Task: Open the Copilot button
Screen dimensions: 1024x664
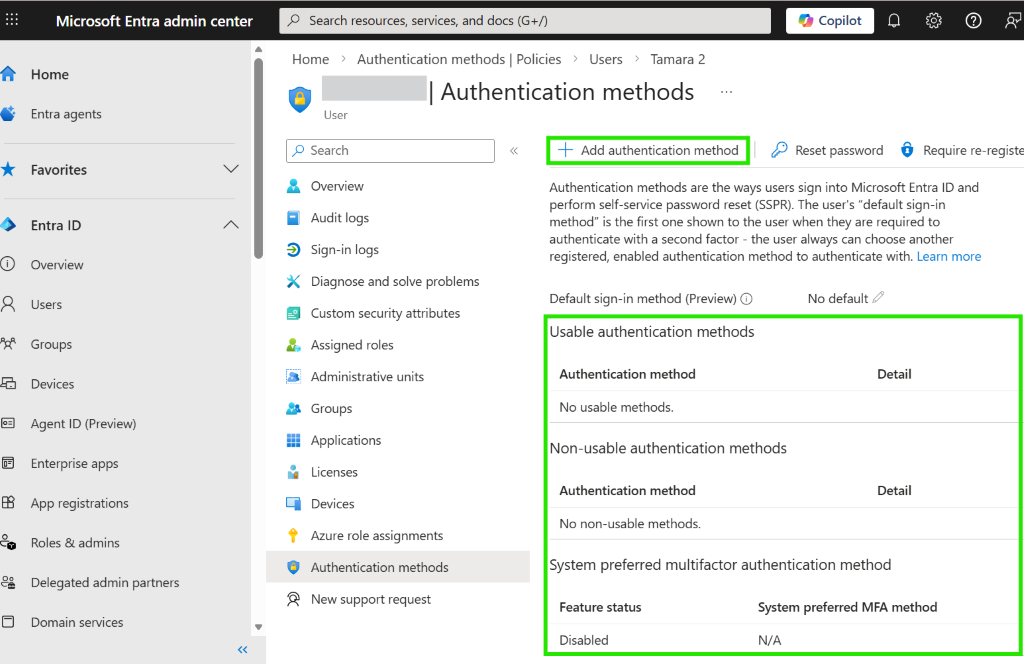Action: click(x=830, y=21)
